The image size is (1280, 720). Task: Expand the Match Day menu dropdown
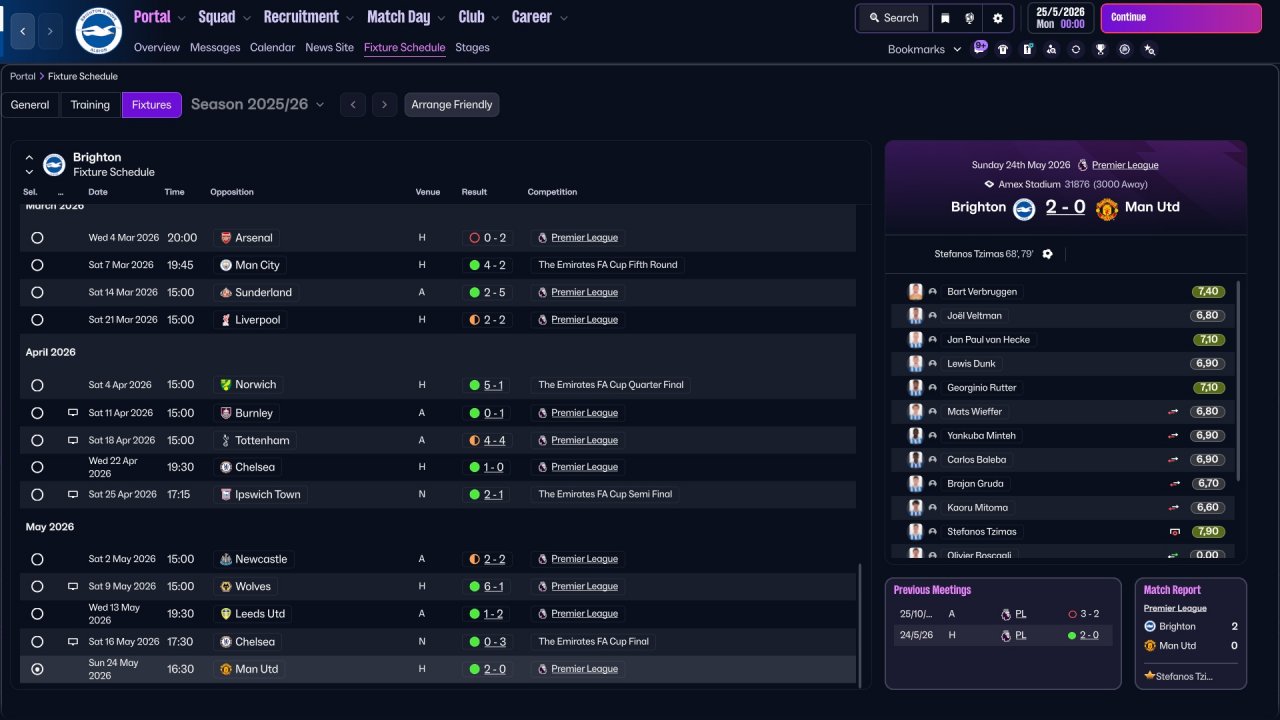[440, 18]
